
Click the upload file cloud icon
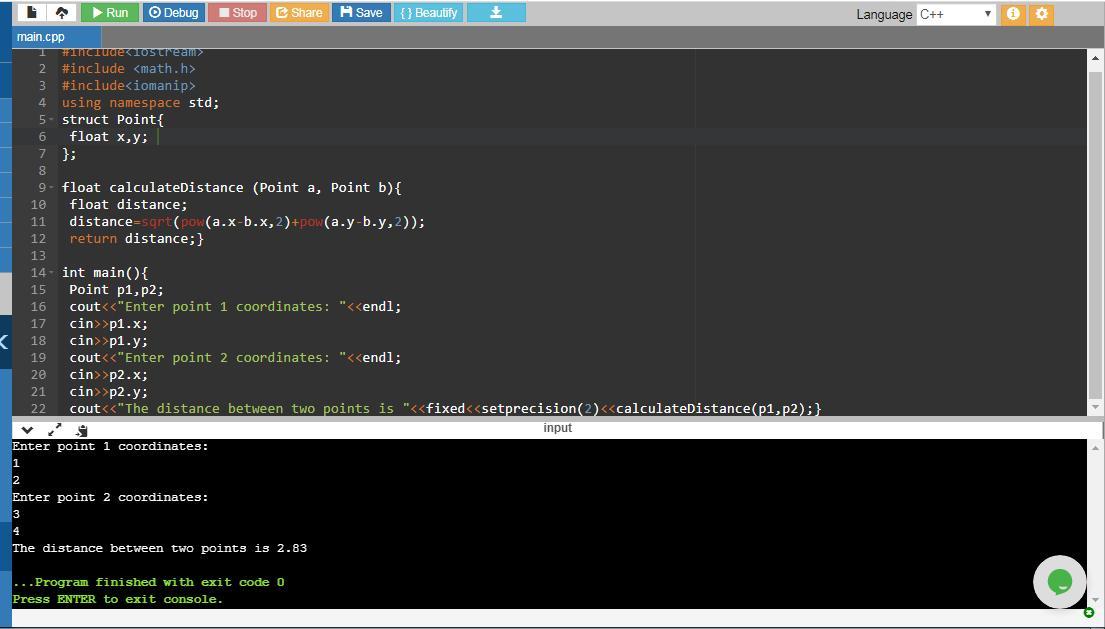click(x=62, y=13)
